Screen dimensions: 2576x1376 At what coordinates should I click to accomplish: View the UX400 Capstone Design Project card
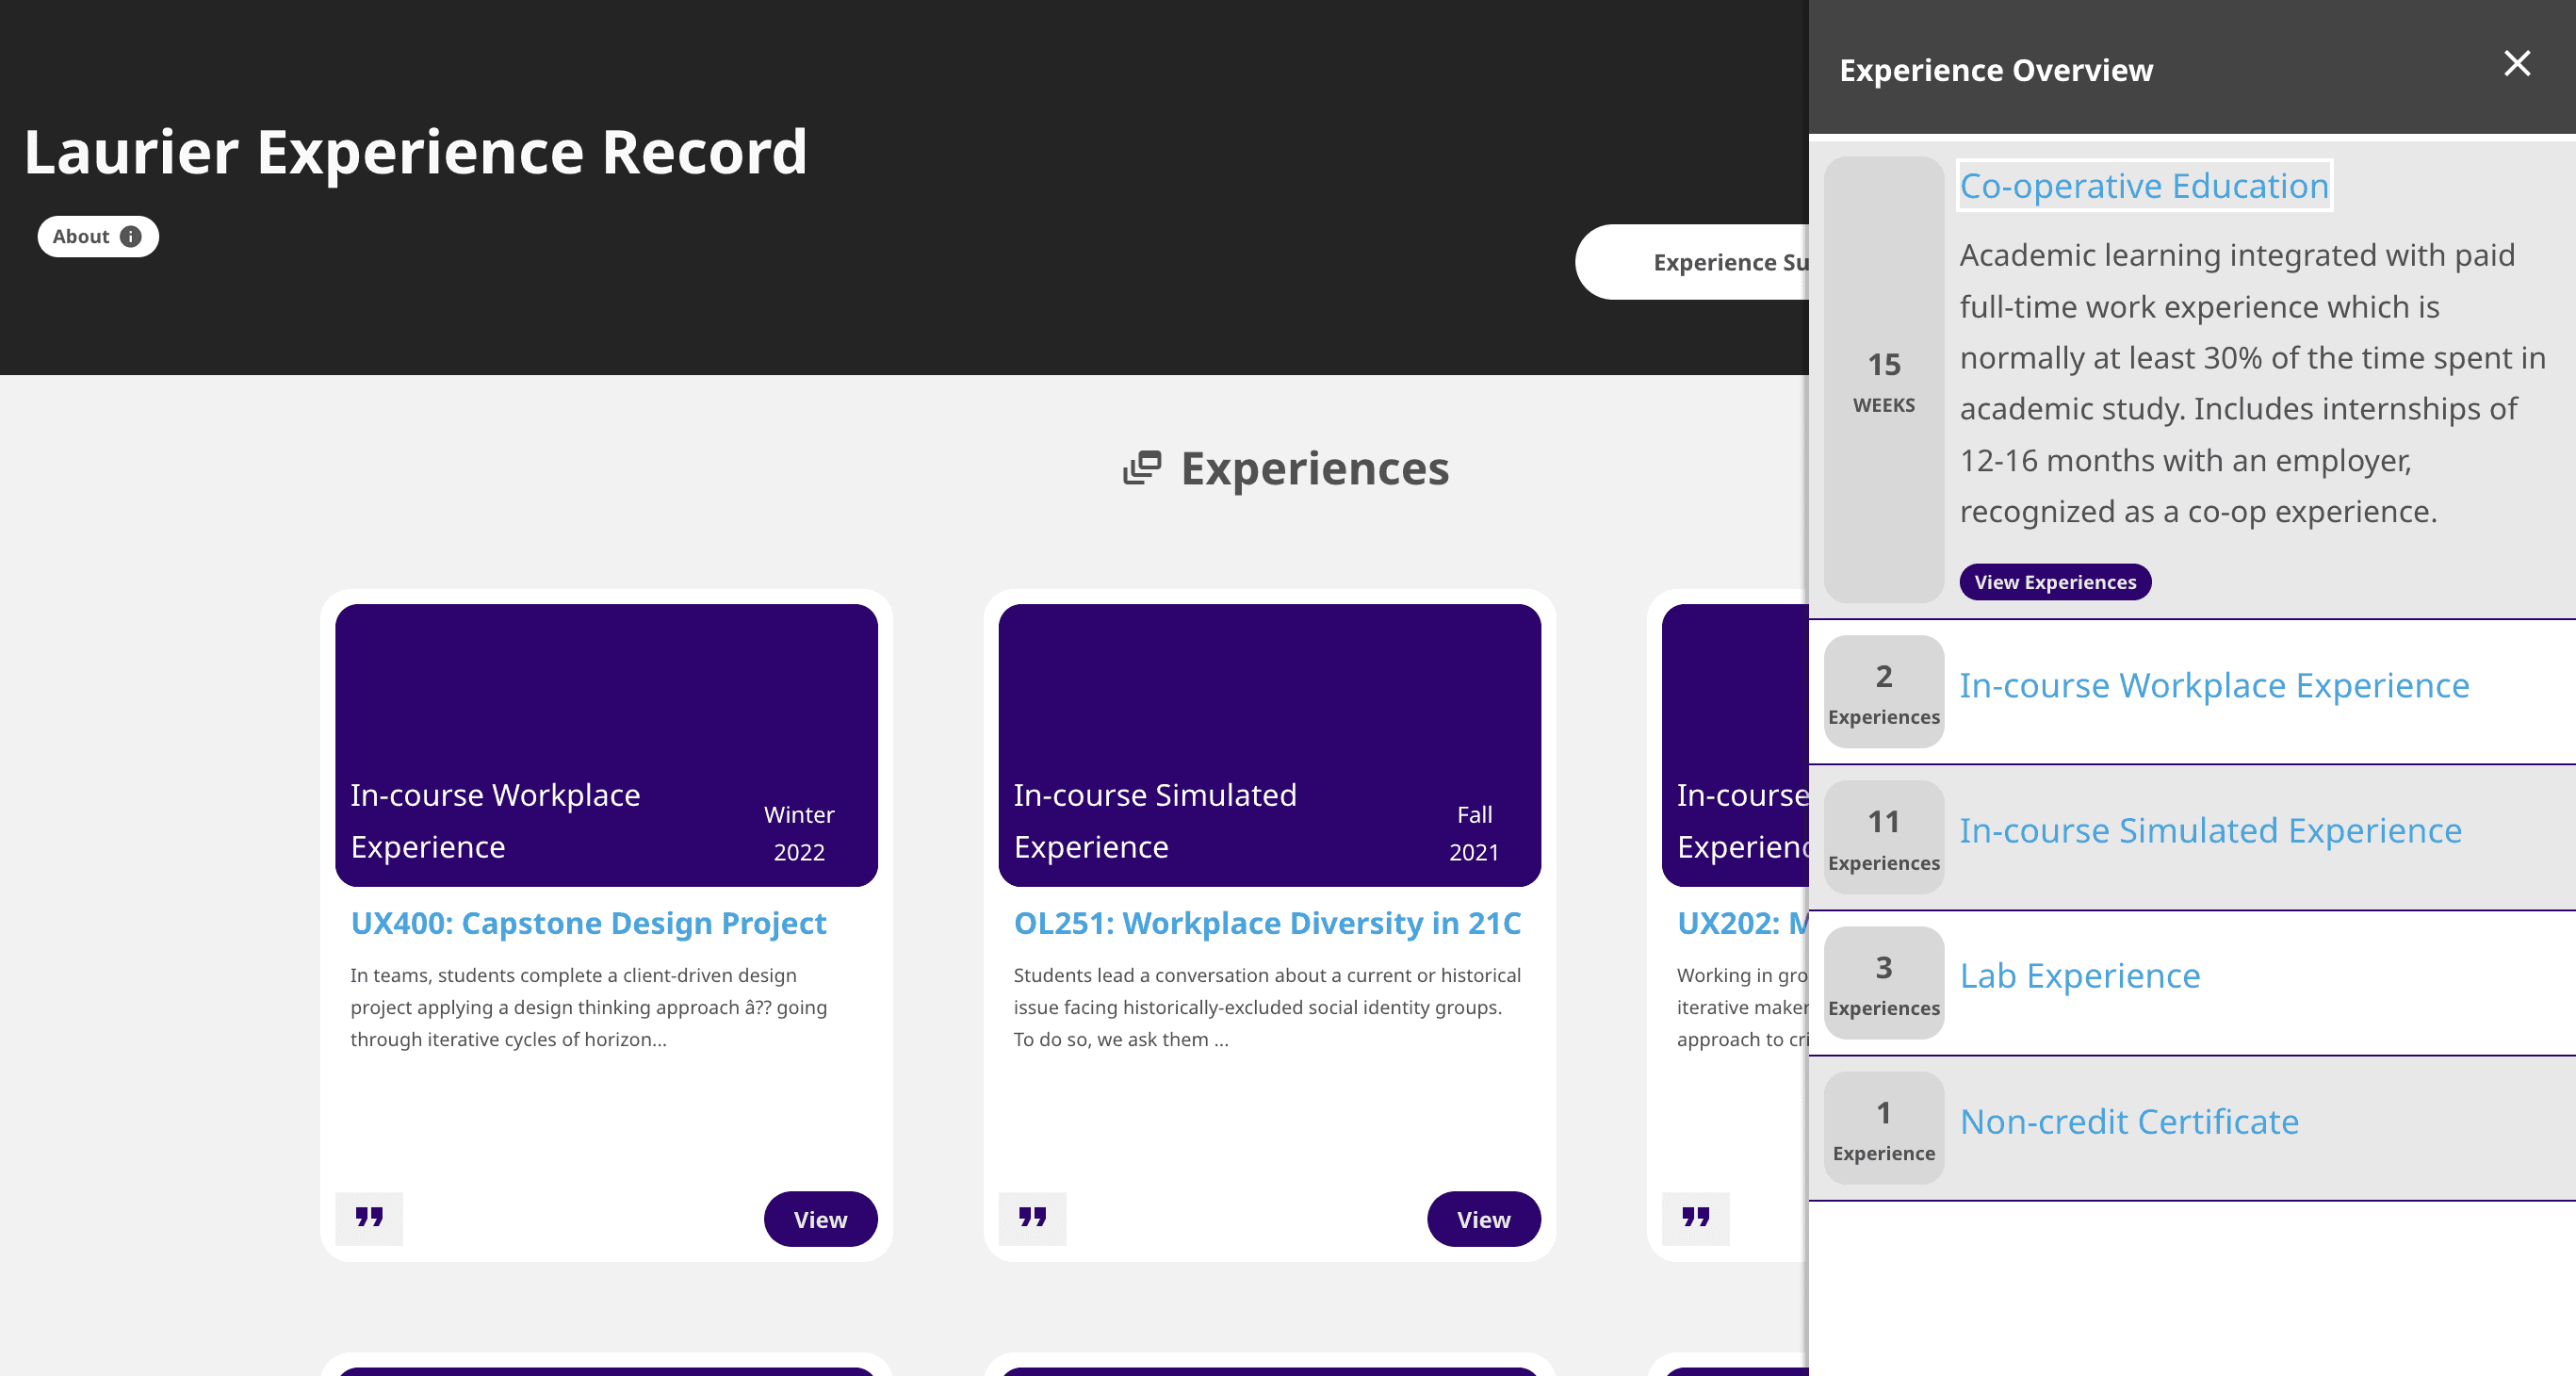coord(819,1219)
